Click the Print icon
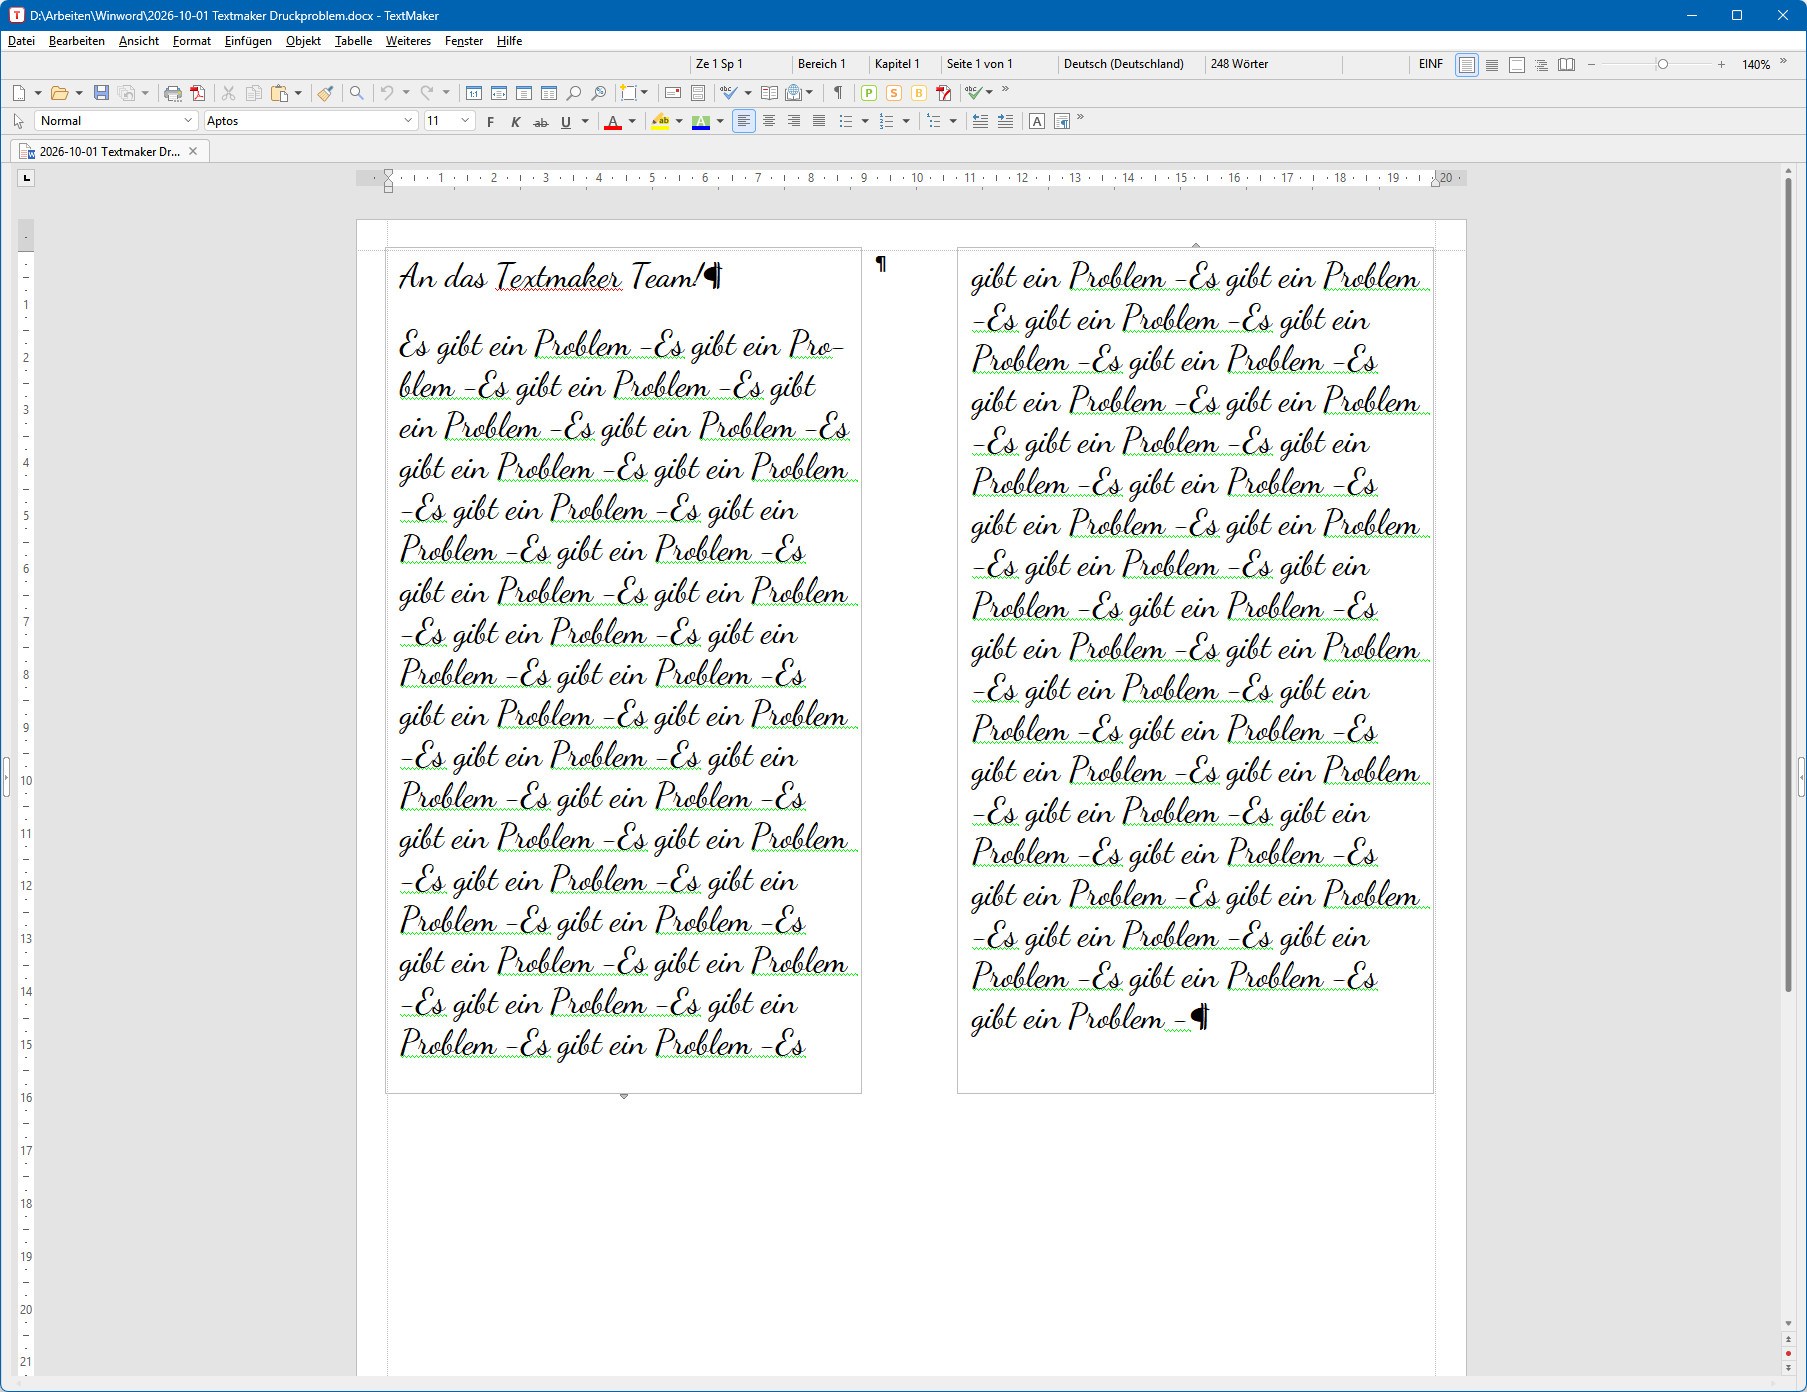This screenshot has height=1392, width=1807. point(173,93)
